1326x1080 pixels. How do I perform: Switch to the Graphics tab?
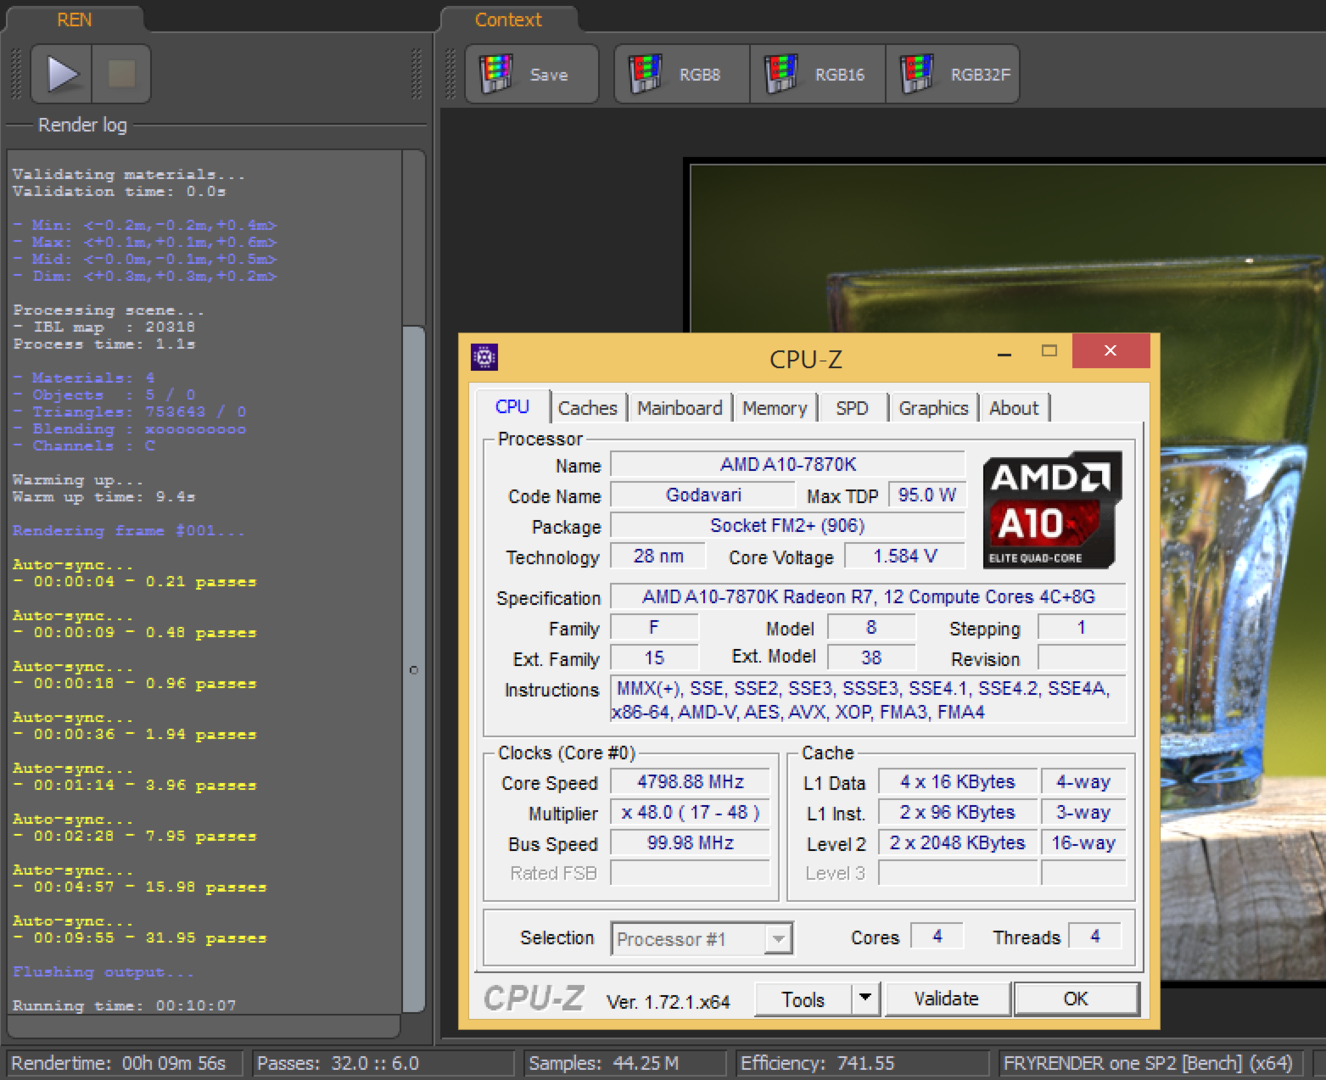(933, 408)
